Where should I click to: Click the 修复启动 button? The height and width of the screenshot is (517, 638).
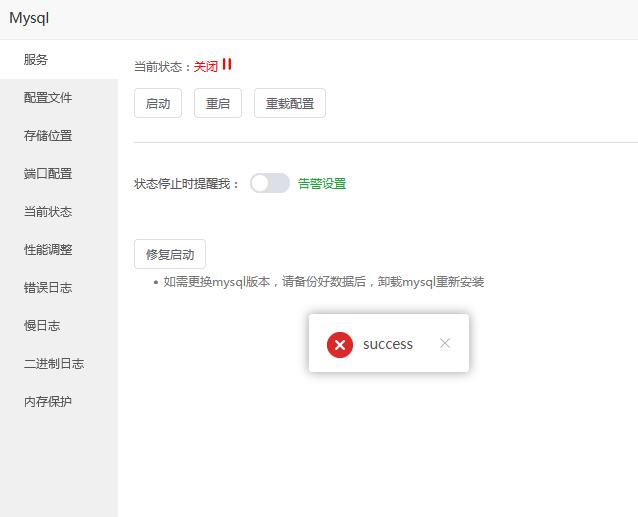click(x=170, y=254)
